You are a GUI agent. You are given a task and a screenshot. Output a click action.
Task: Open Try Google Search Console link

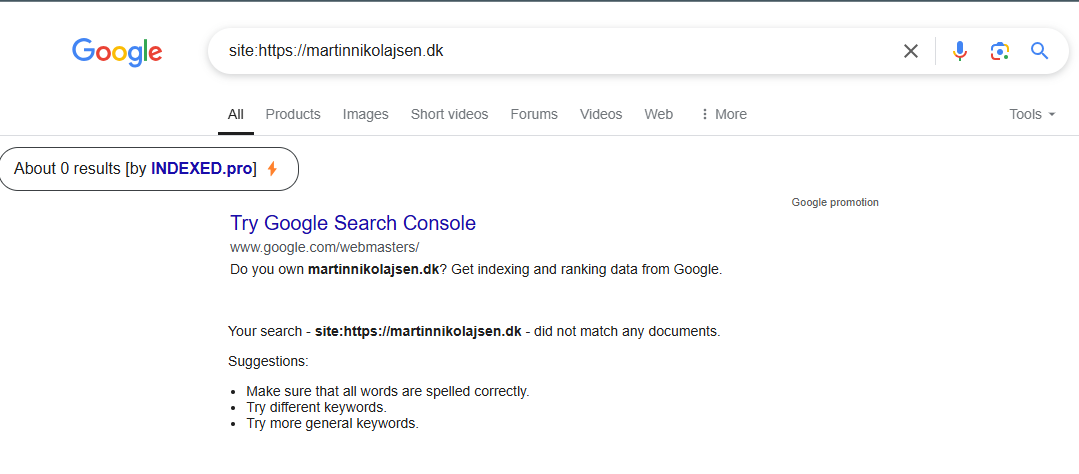pyautogui.click(x=353, y=223)
